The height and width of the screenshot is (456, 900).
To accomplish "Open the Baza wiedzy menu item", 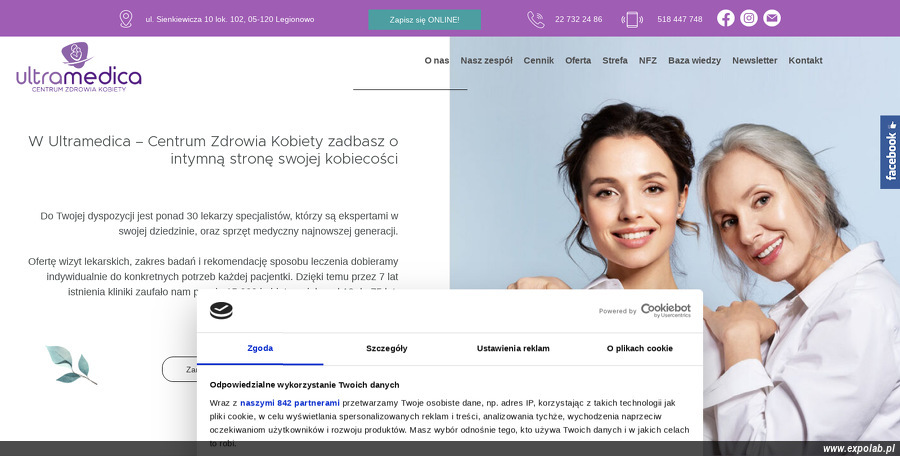I will pyautogui.click(x=694, y=60).
